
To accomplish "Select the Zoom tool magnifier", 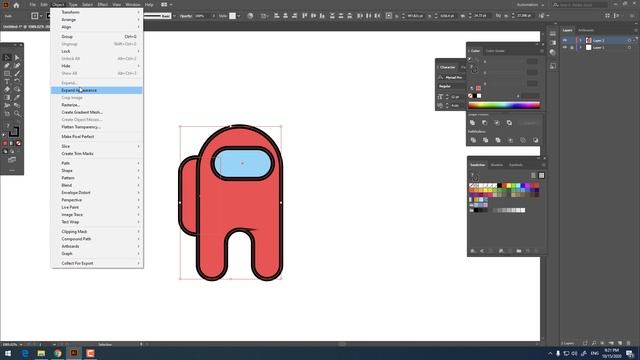I will coord(17,113).
